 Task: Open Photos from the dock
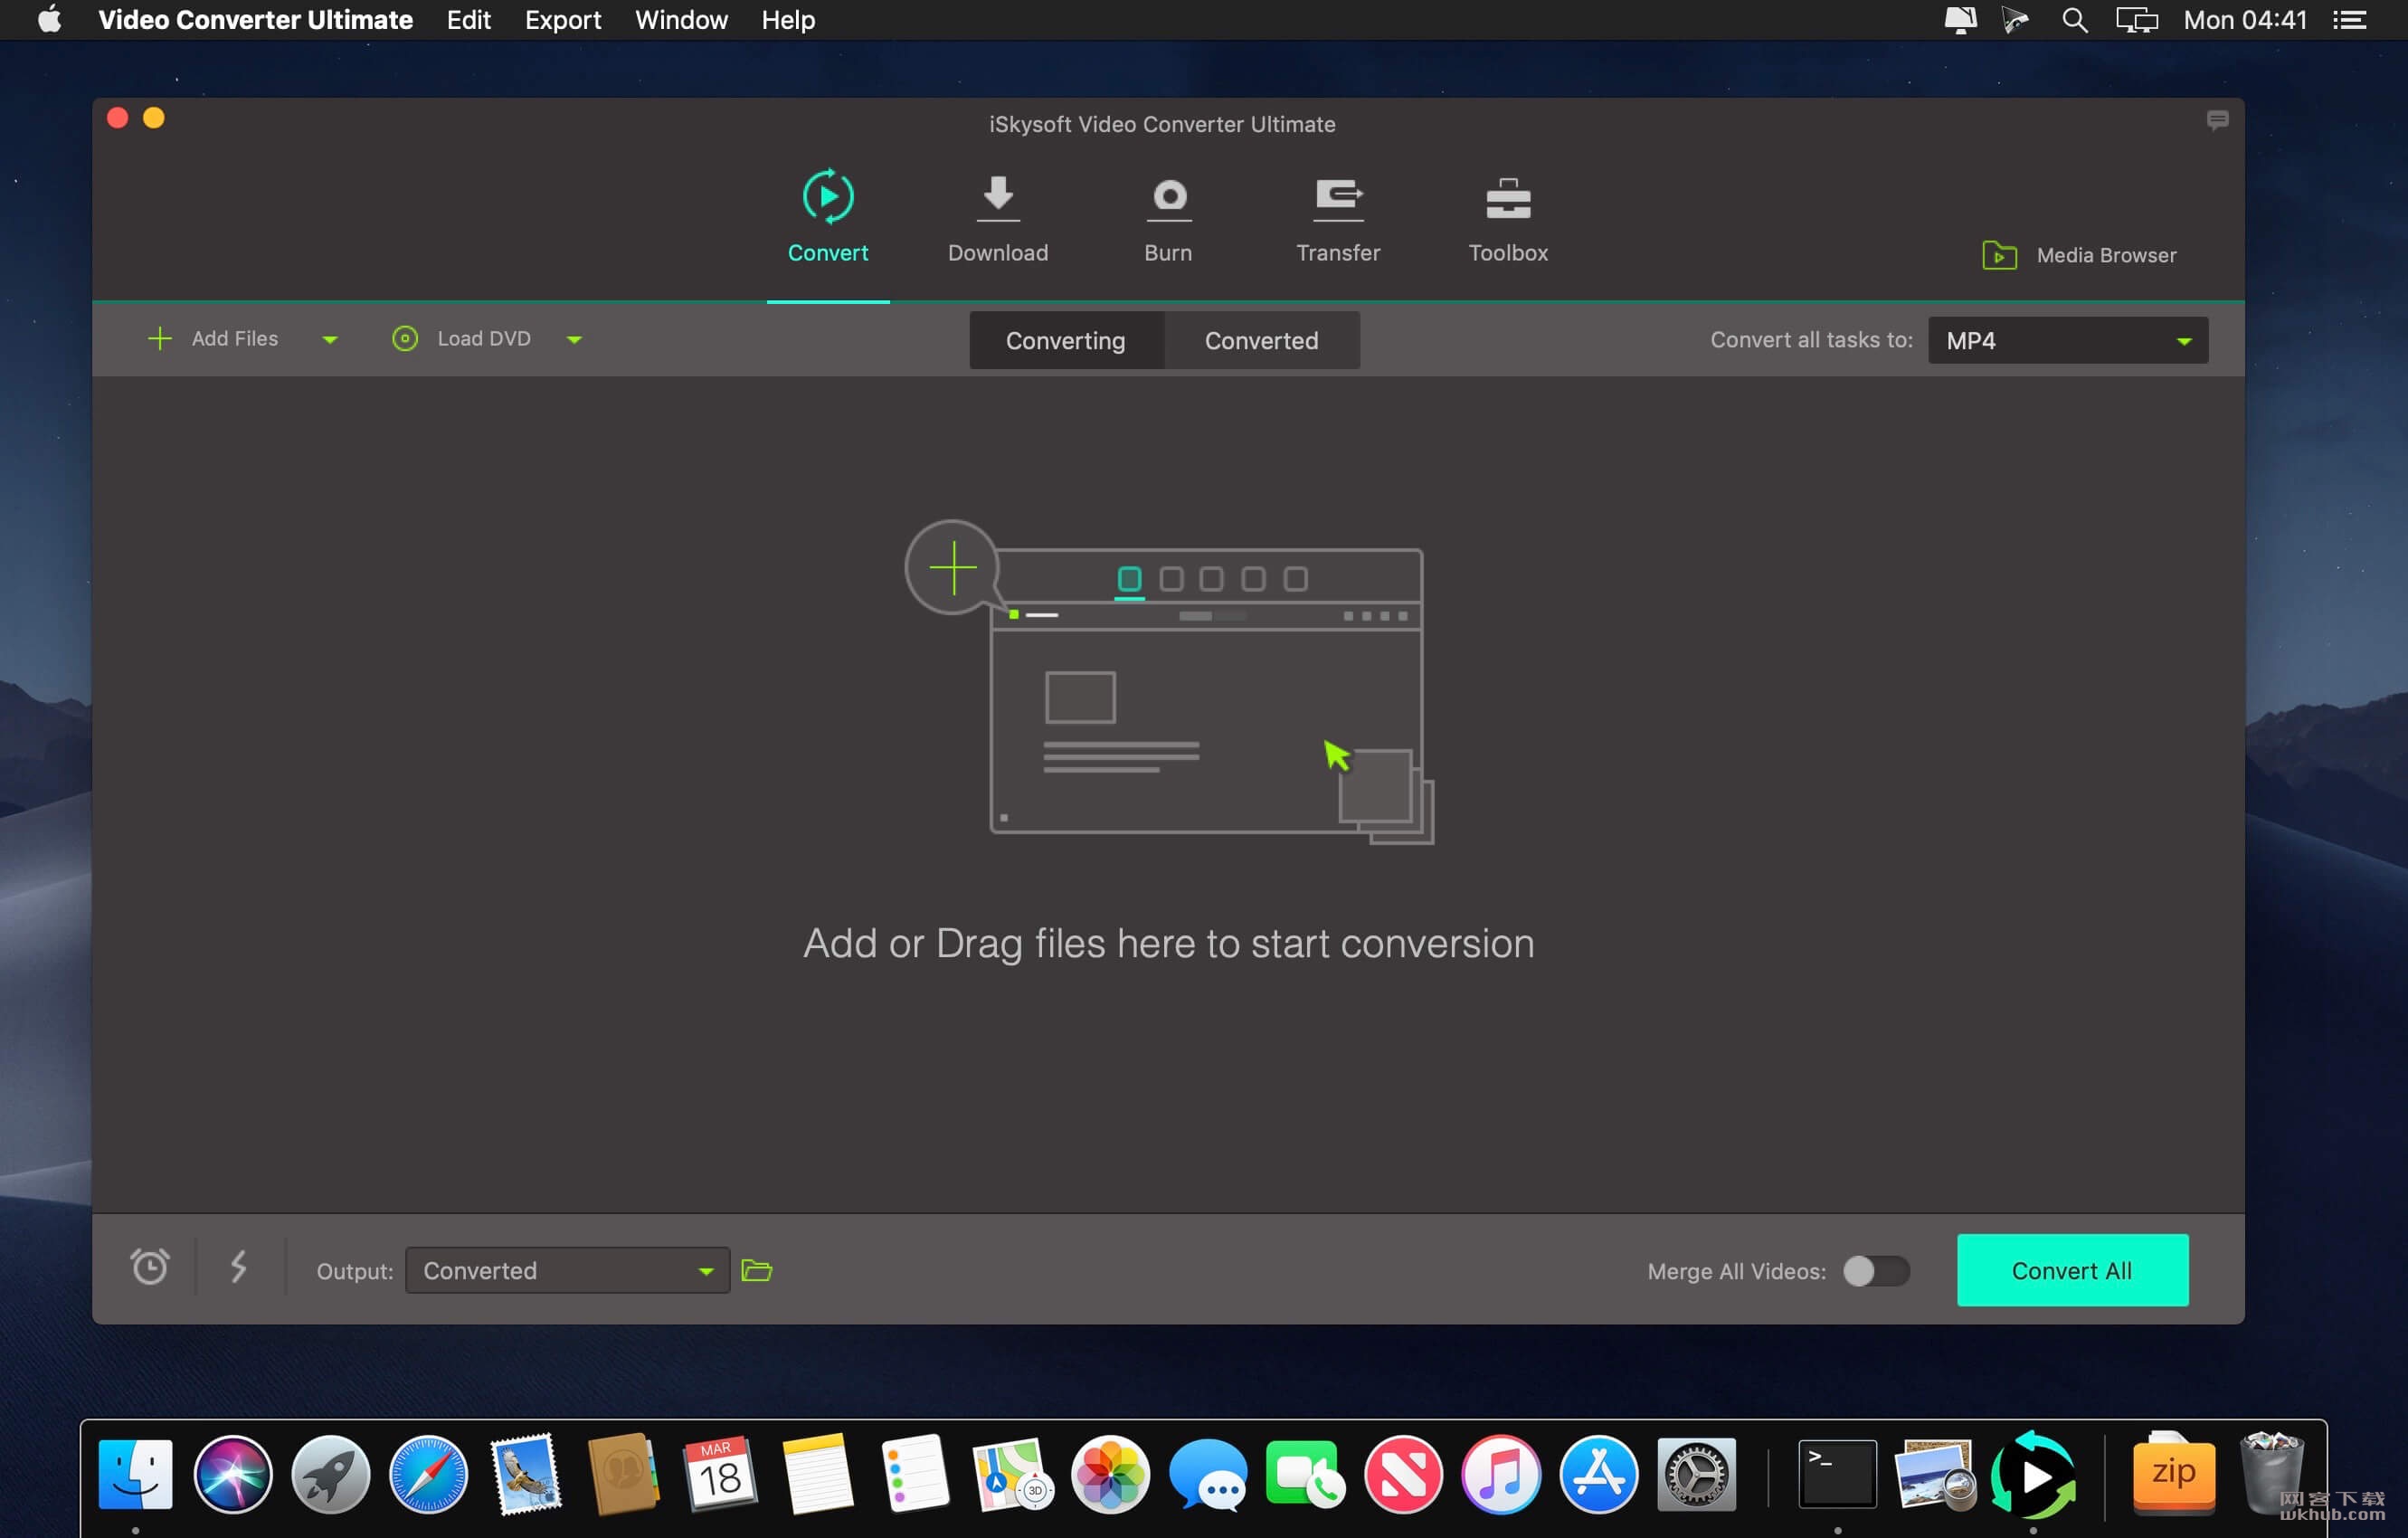[1110, 1473]
